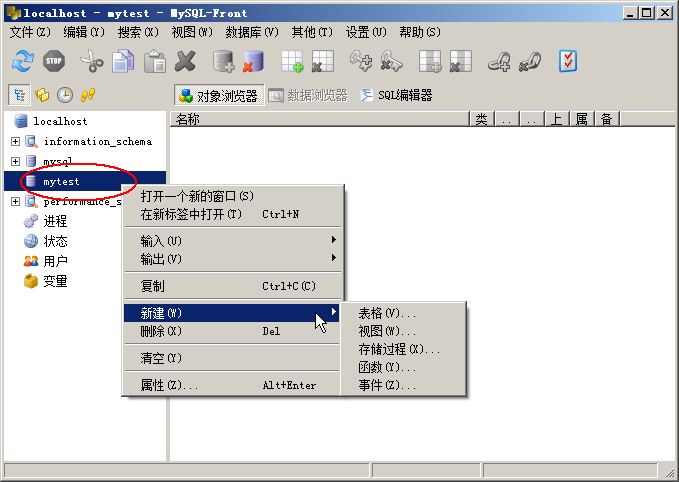The width and height of the screenshot is (679, 482).
Task: Toggle the yellow footprints icon
Action: pos(88,95)
